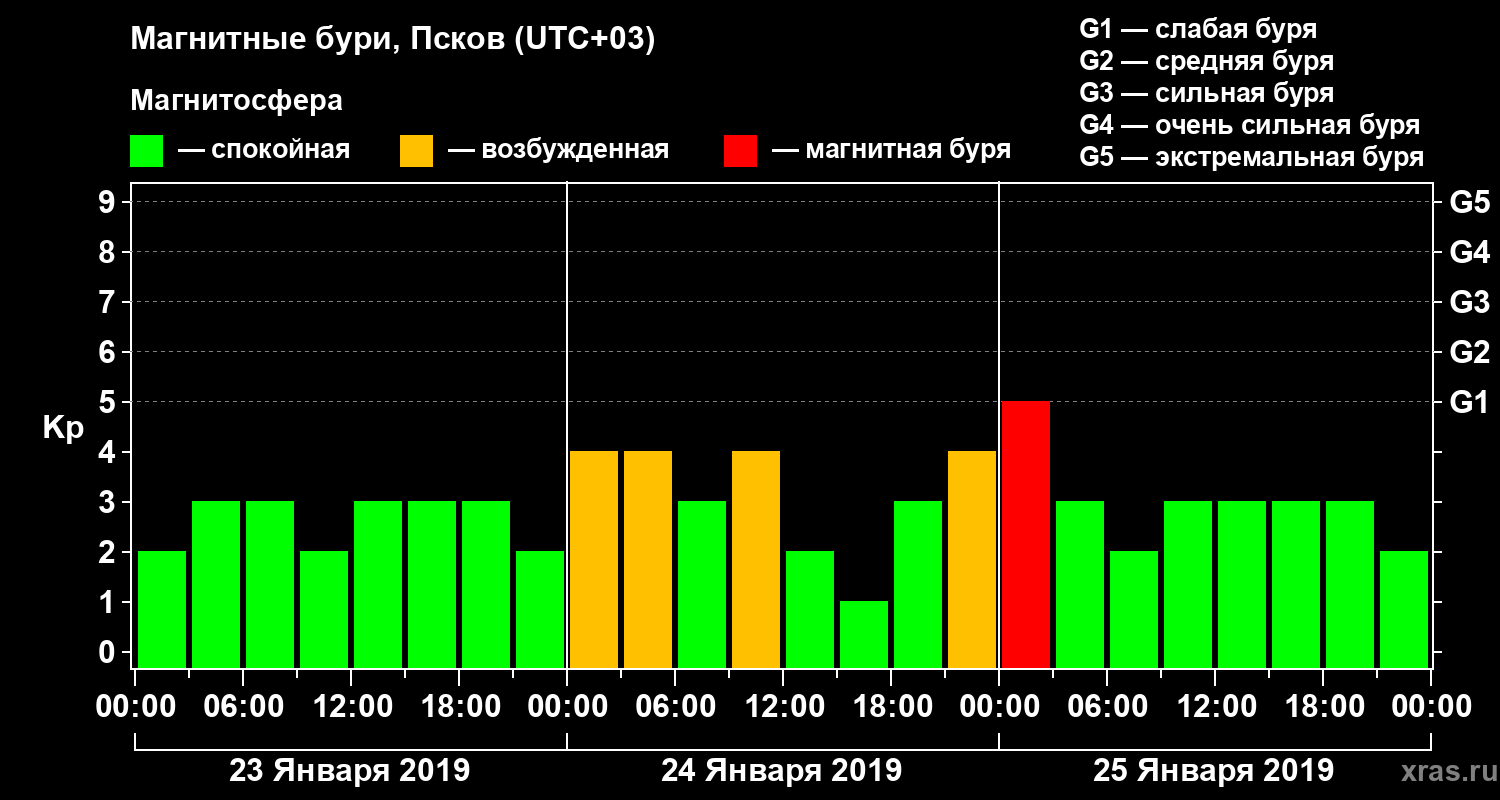This screenshot has width=1500, height=800.
Task: Click the '23 Января 2019' date label
Action: (x=350, y=771)
